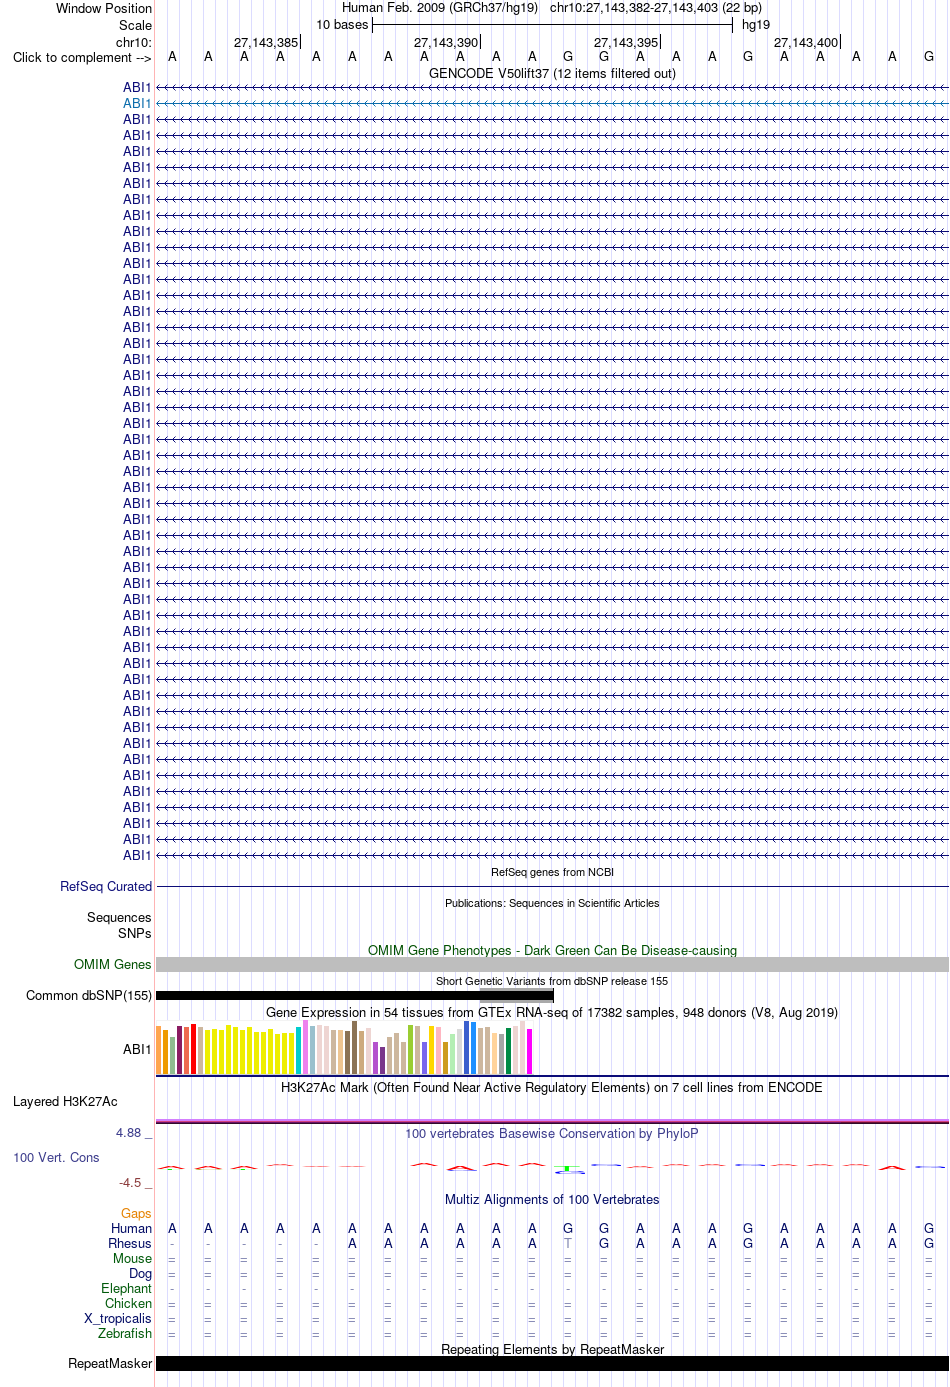Click the Common dbSNP(155) track label

pyautogui.click(x=89, y=996)
